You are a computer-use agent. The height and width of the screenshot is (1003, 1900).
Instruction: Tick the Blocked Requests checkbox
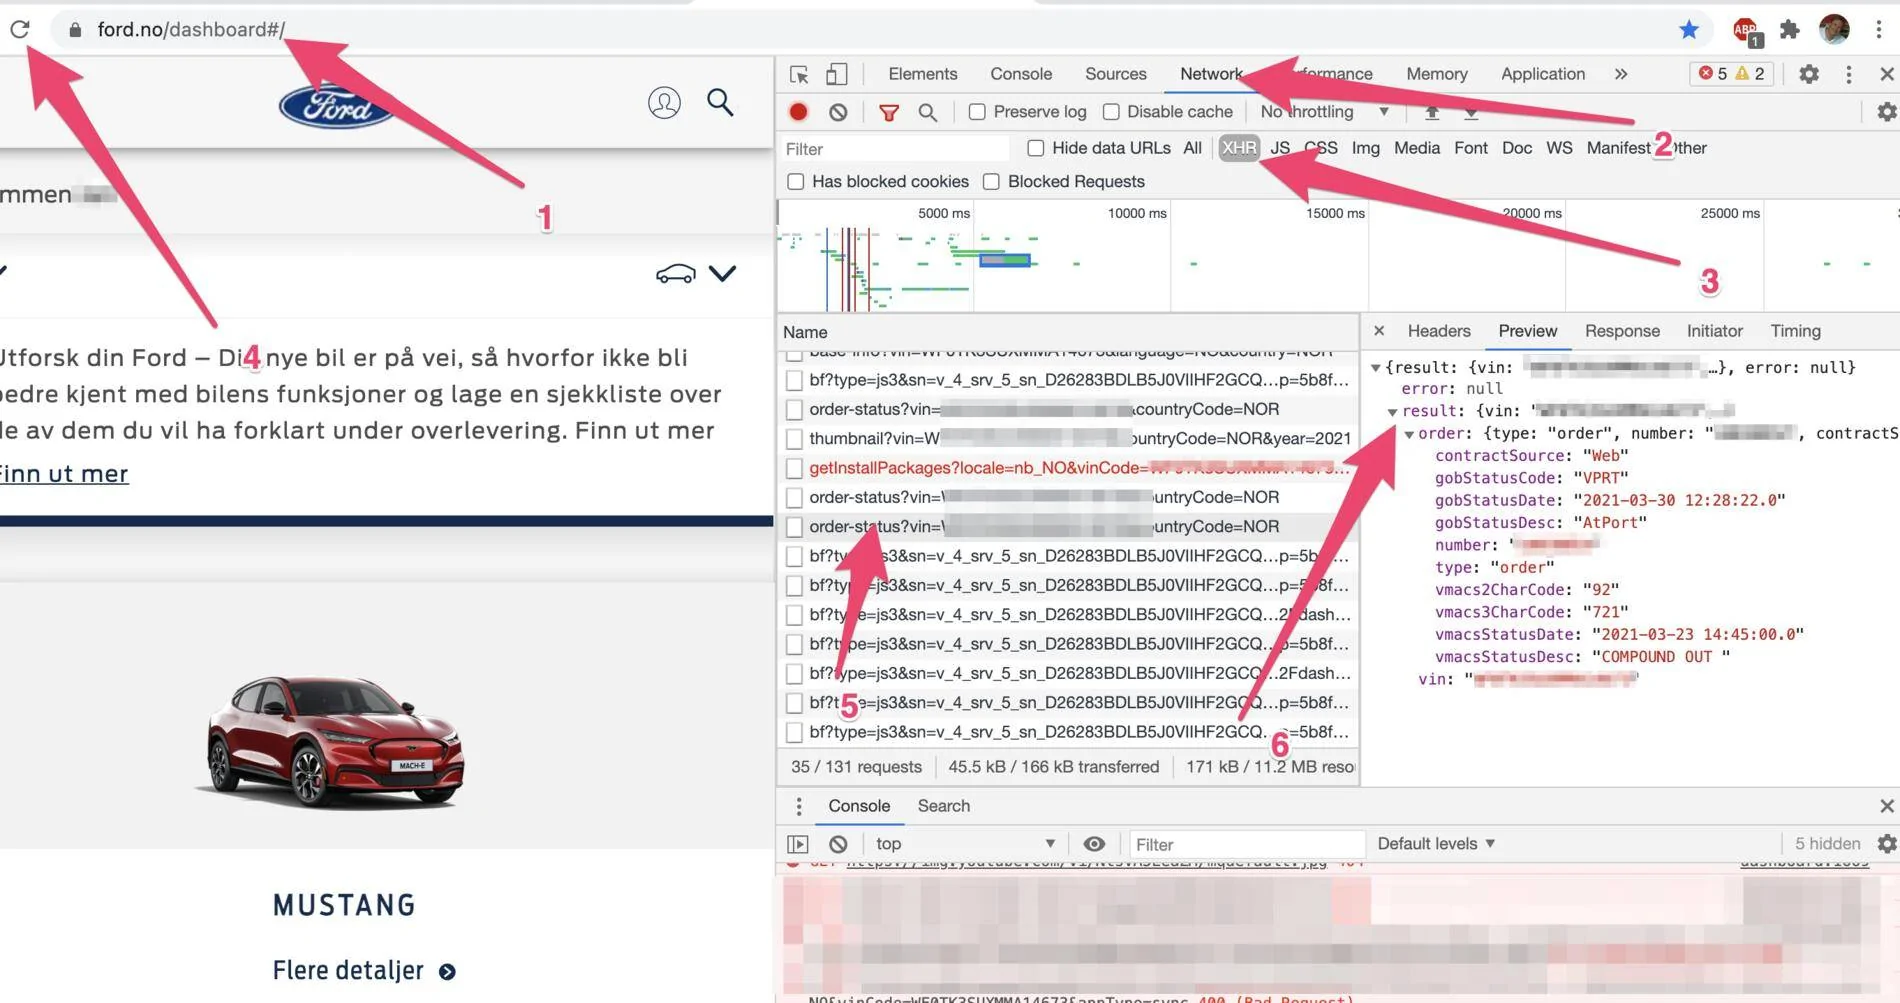point(991,182)
